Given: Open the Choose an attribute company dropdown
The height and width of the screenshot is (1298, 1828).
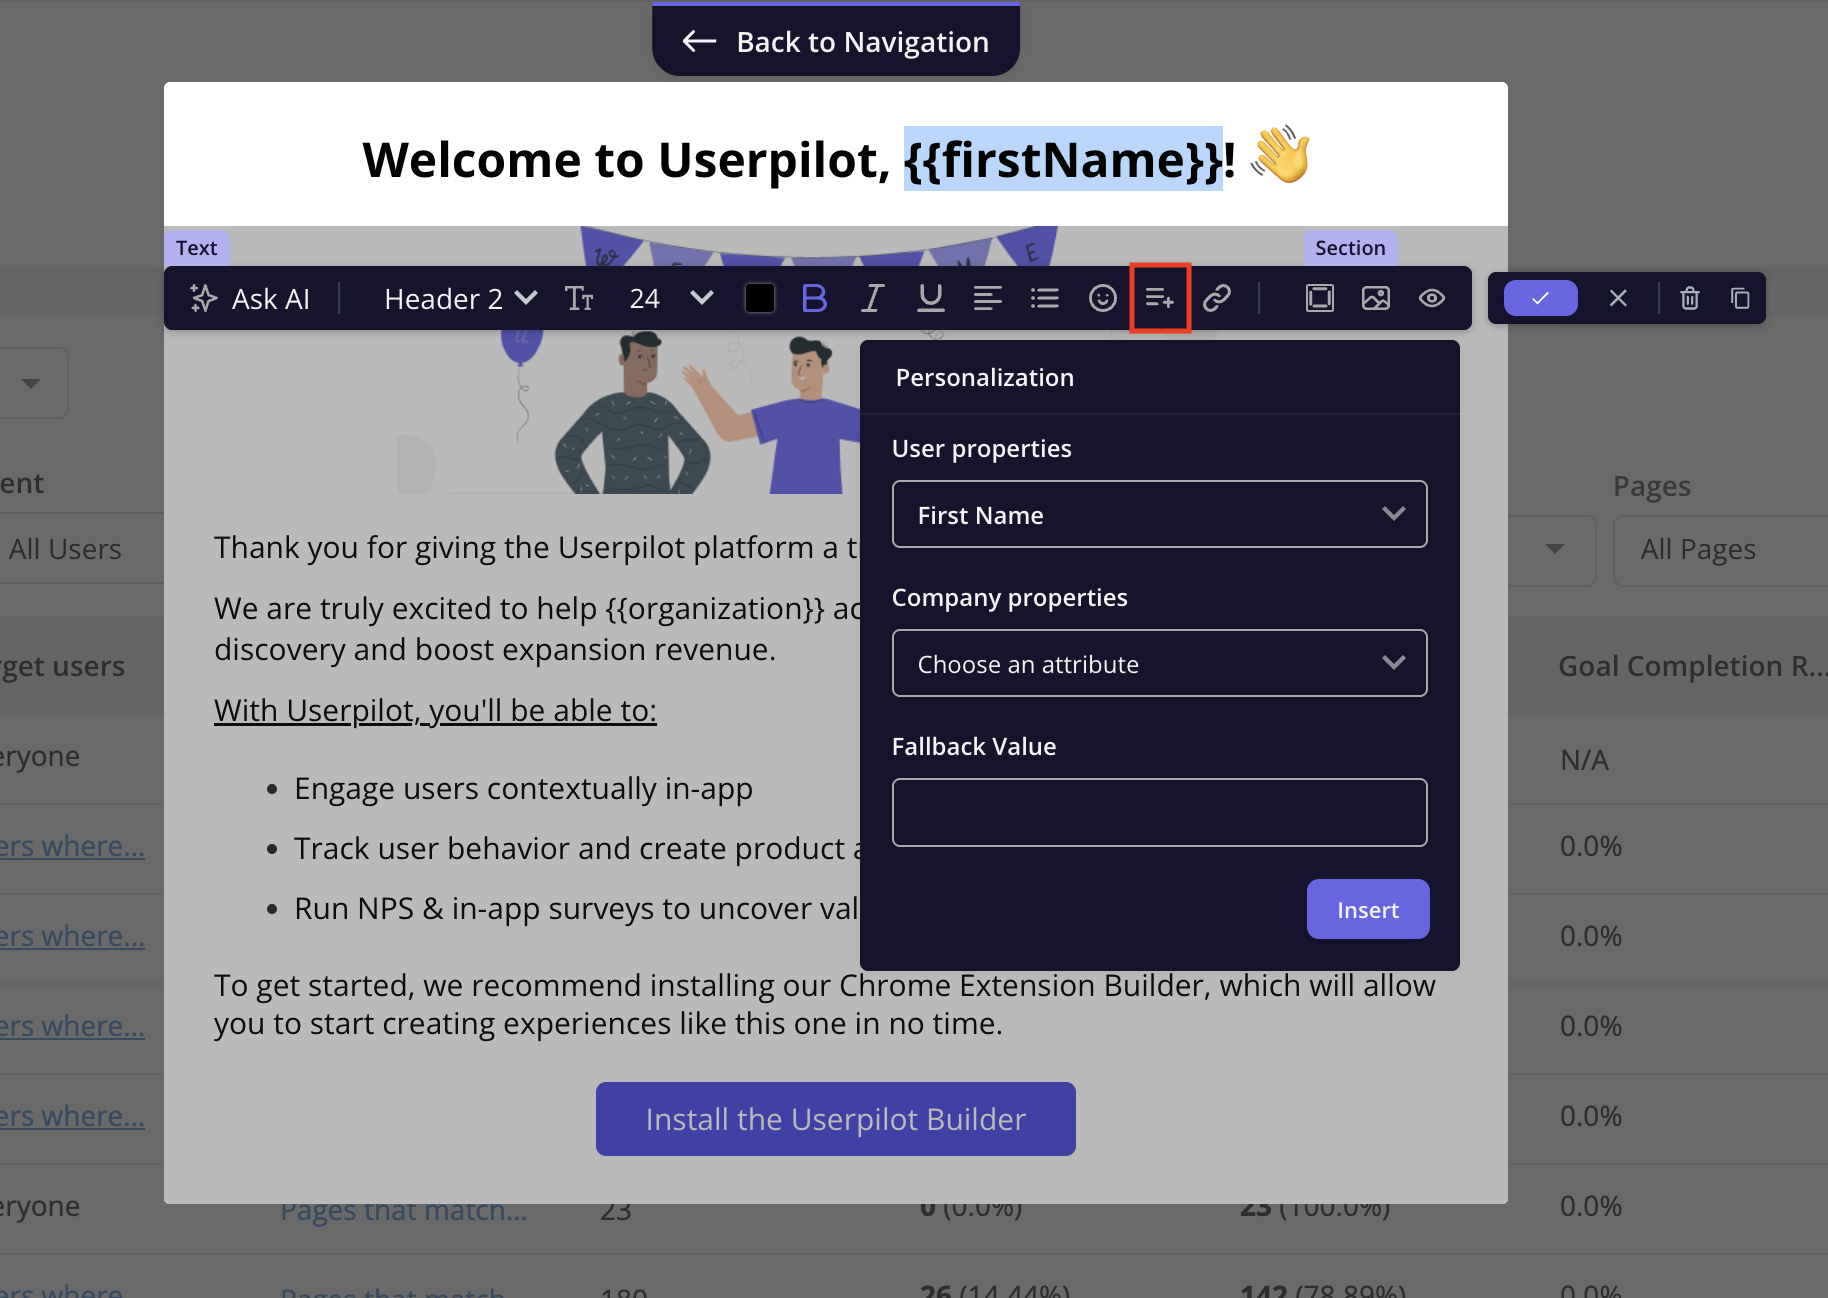Looking at the screenshot, I should (1159, 663).
